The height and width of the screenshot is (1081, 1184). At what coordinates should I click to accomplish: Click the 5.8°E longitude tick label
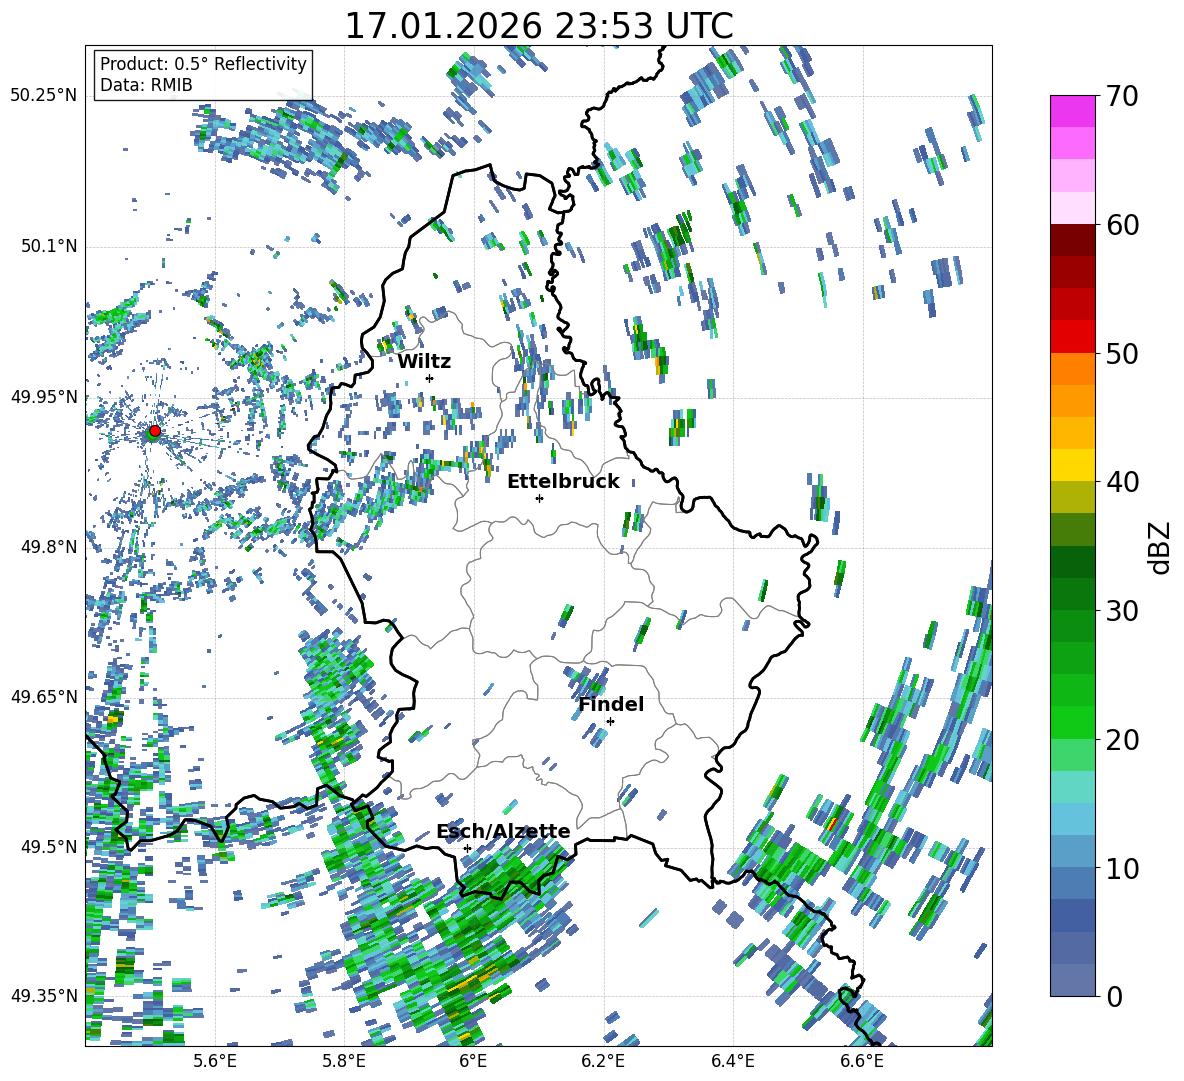[x=344, y=1062]
